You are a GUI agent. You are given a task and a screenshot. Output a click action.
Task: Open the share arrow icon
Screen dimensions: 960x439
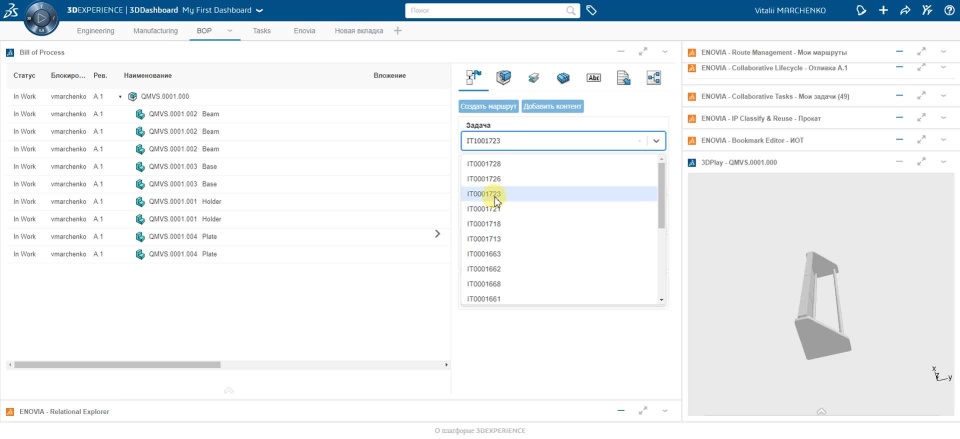tap(905, 10)
